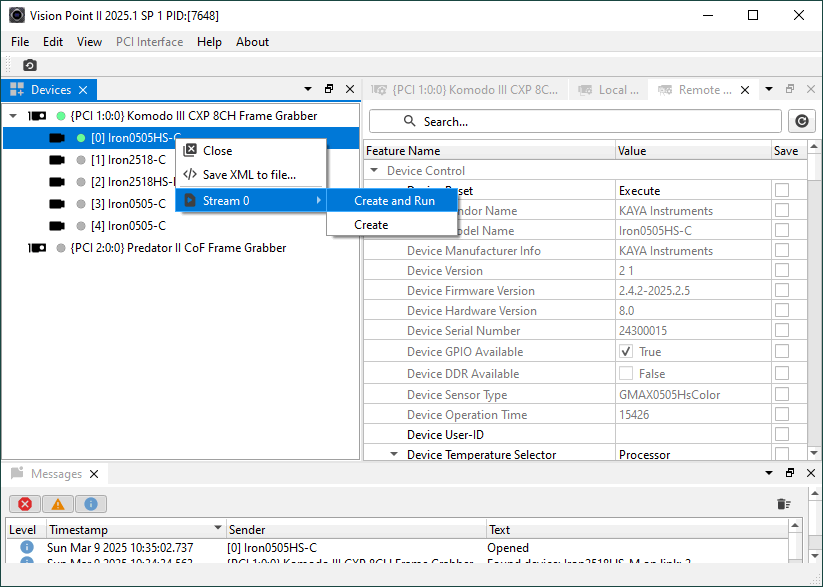
Task: Select the [3] Iron0505-C camera
Action: tap(128, 204)
